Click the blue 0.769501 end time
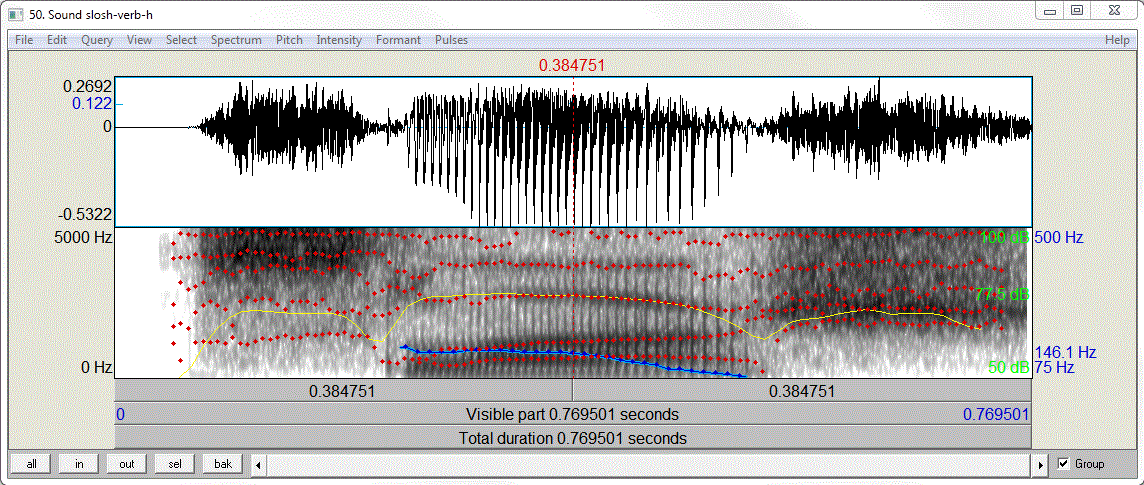This screenshot has height=485, width=1144. click(996, 415)
